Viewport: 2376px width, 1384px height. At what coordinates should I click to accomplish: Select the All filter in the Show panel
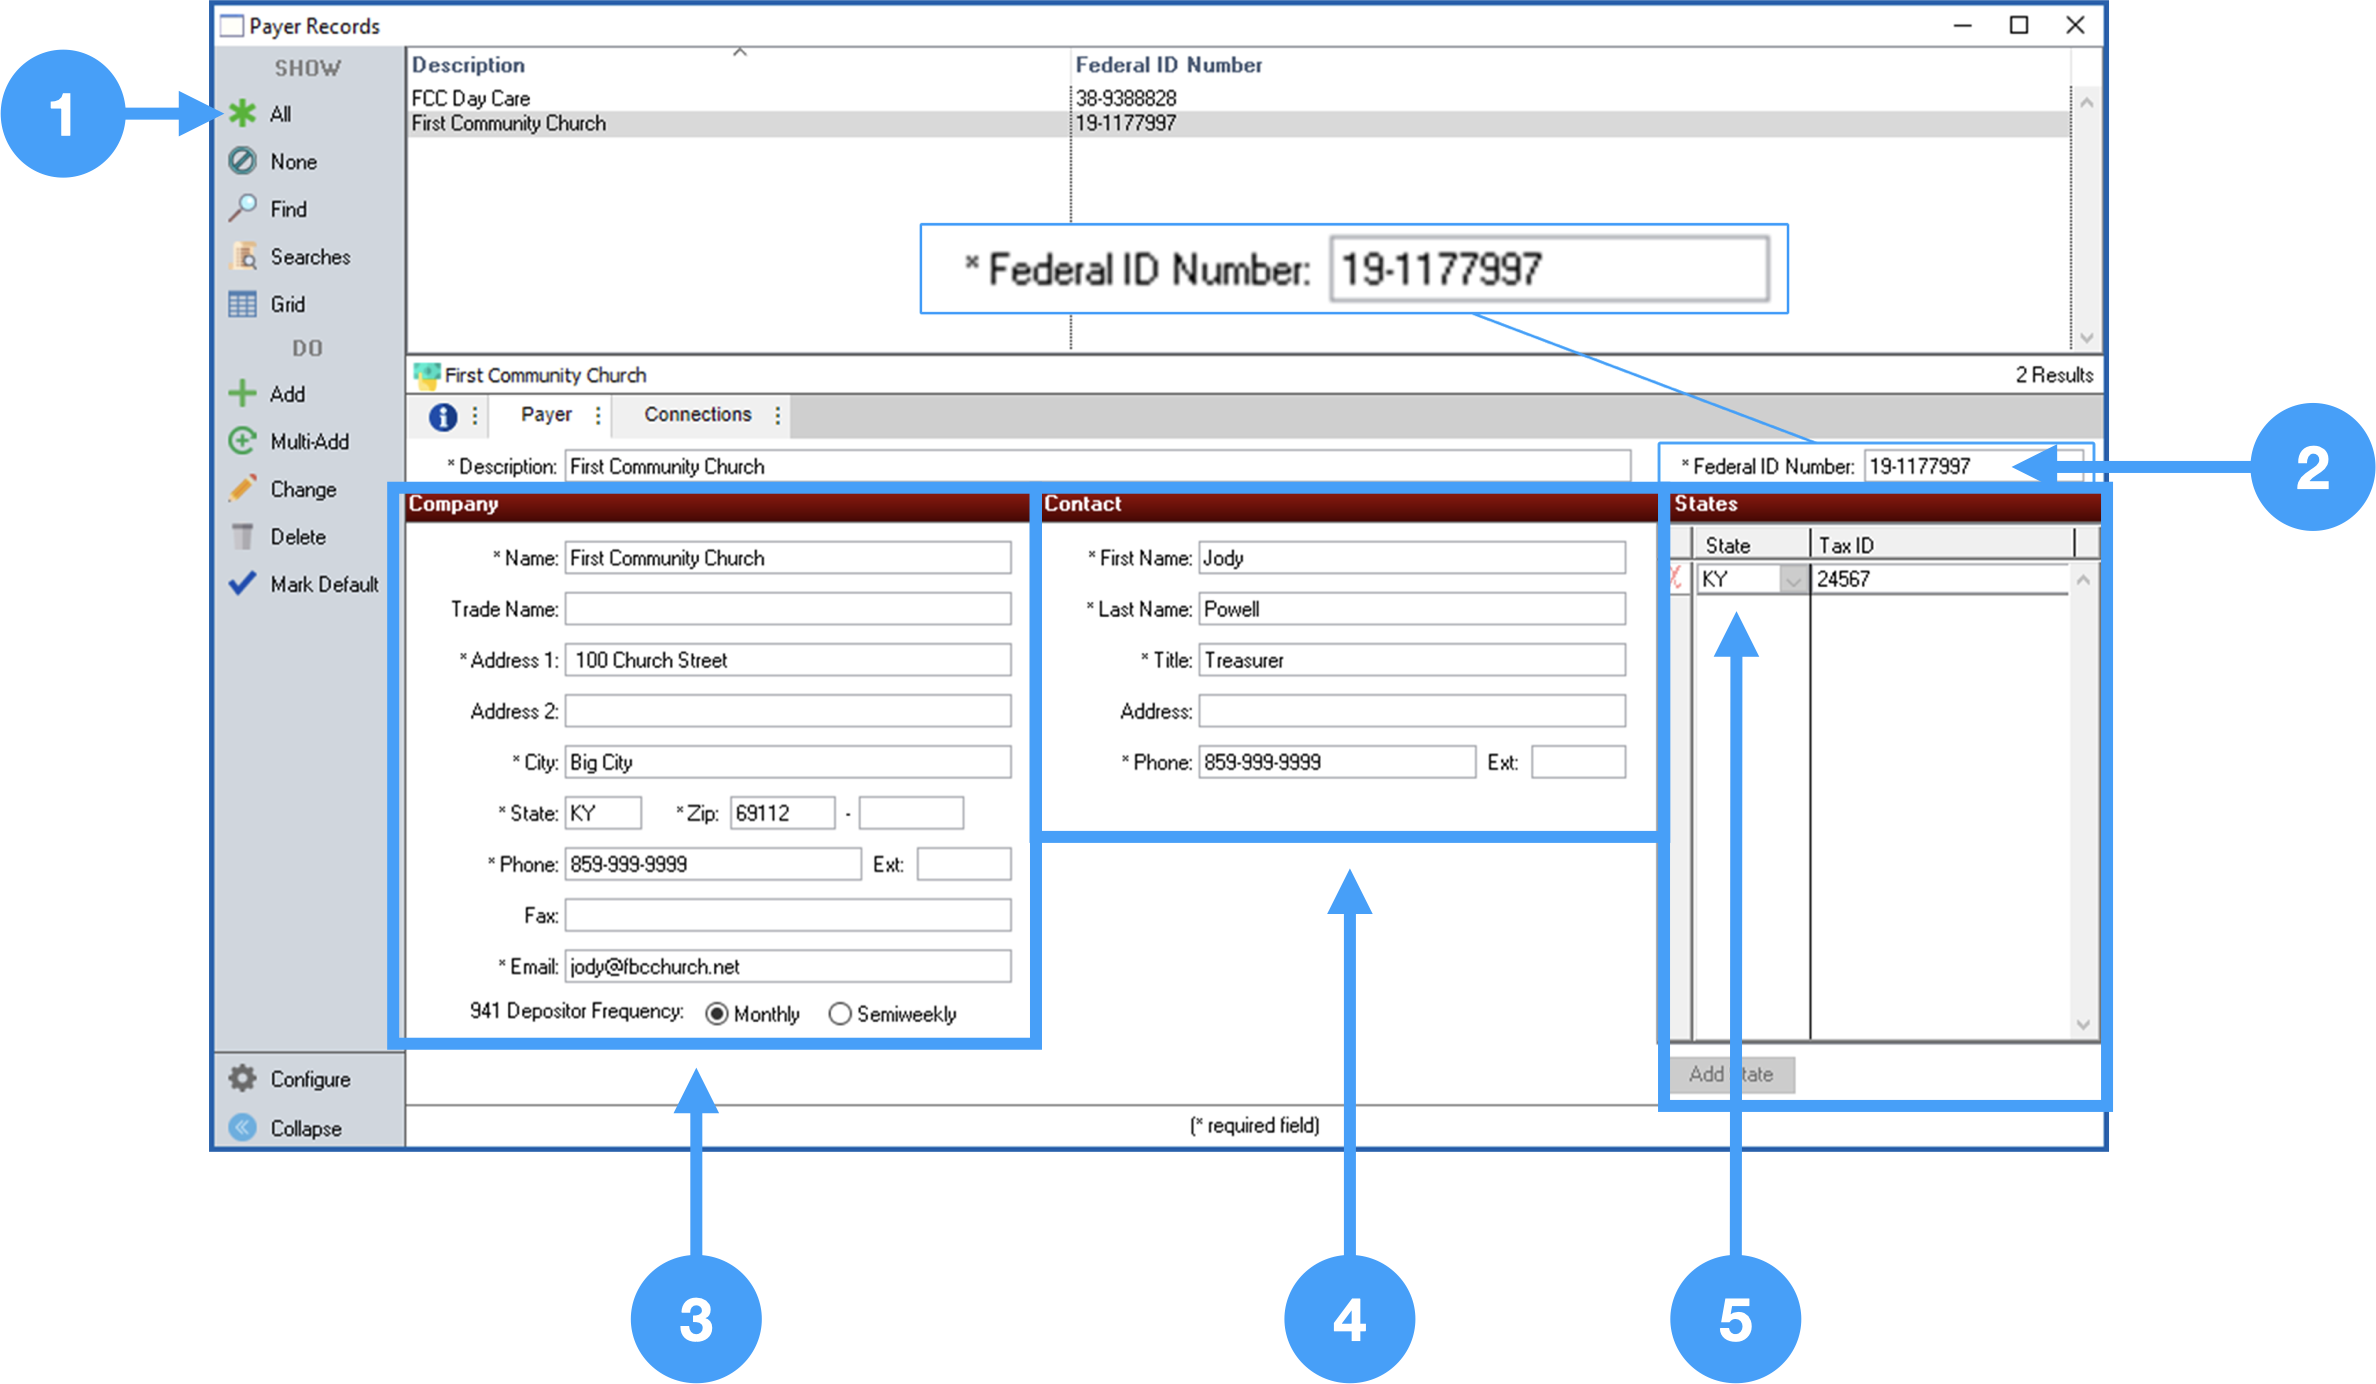pos(243,114)
